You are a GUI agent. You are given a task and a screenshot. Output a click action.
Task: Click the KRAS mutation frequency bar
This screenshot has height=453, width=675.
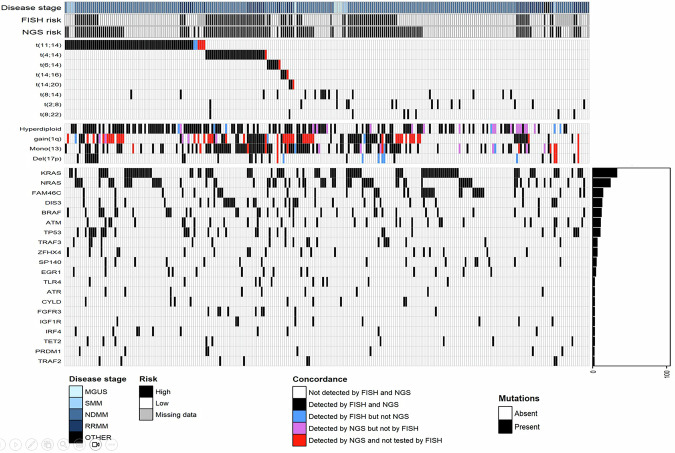click(605, 173)
